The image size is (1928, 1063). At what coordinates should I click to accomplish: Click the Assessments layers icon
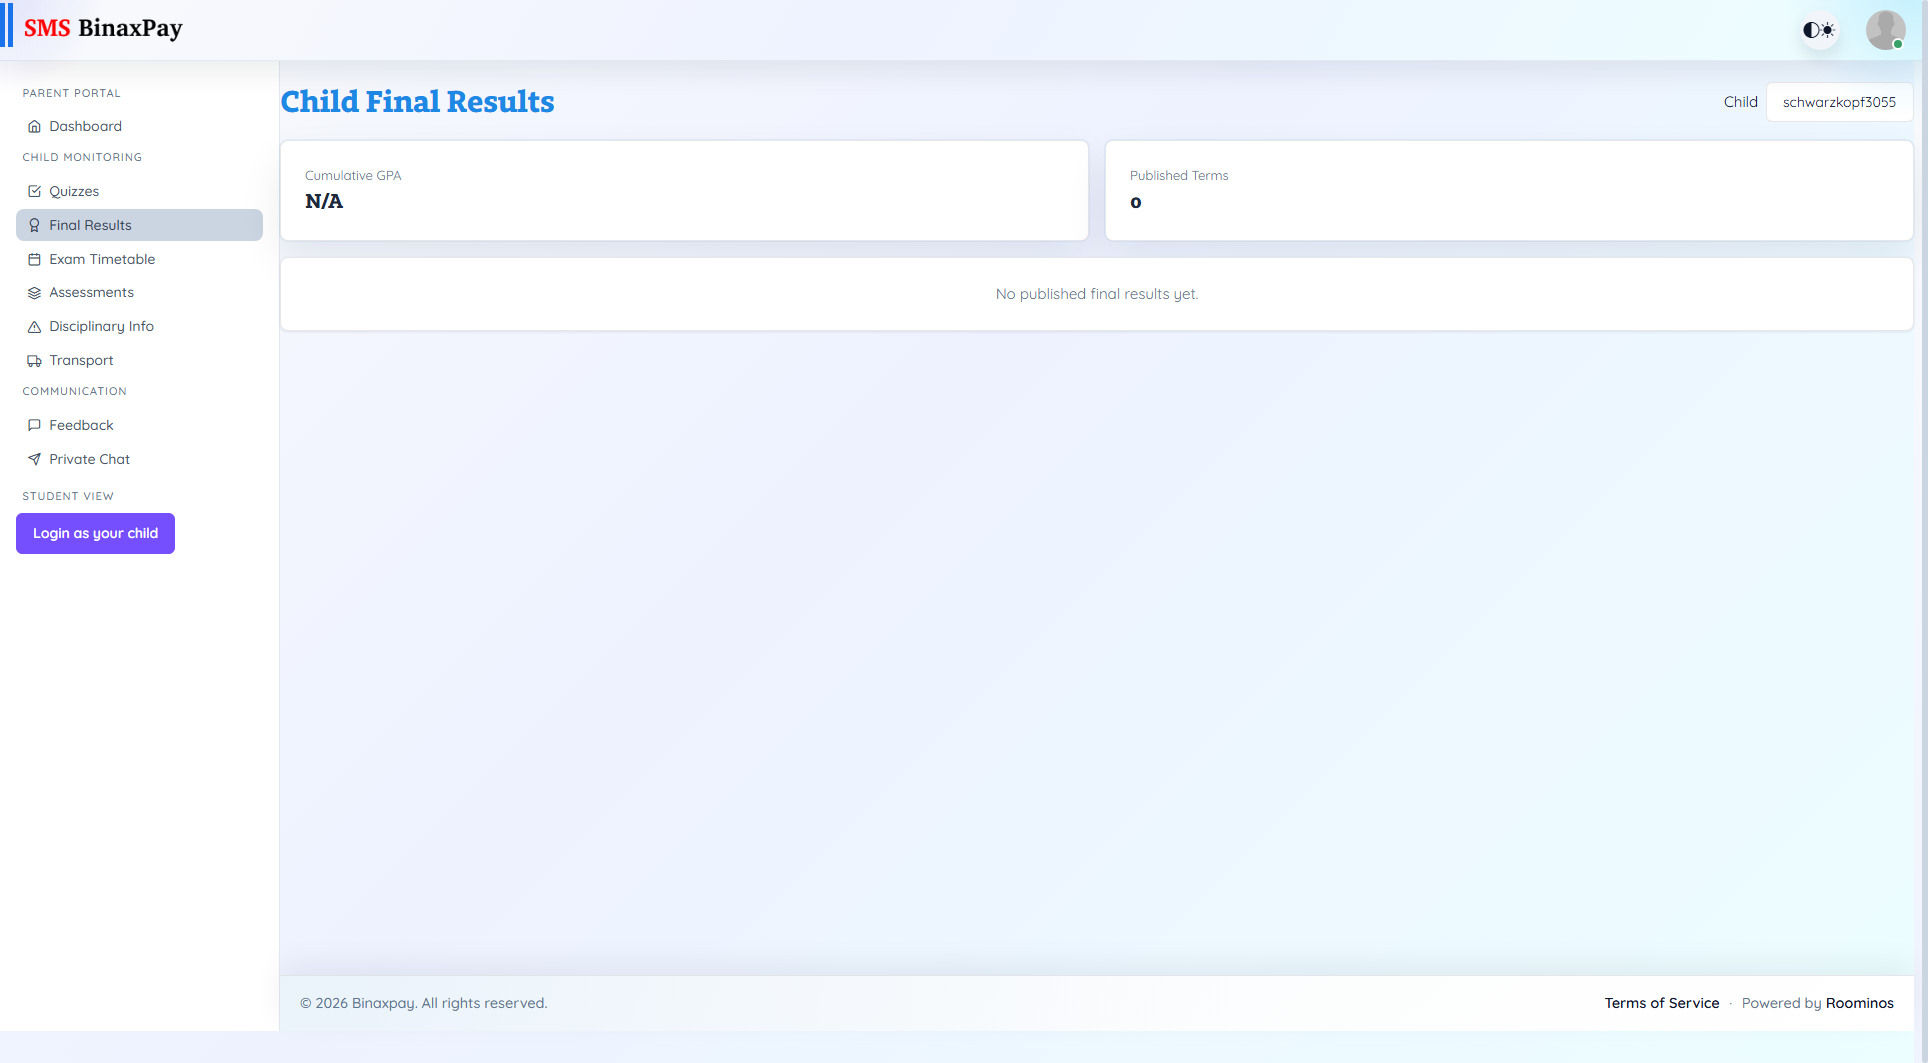35,292
